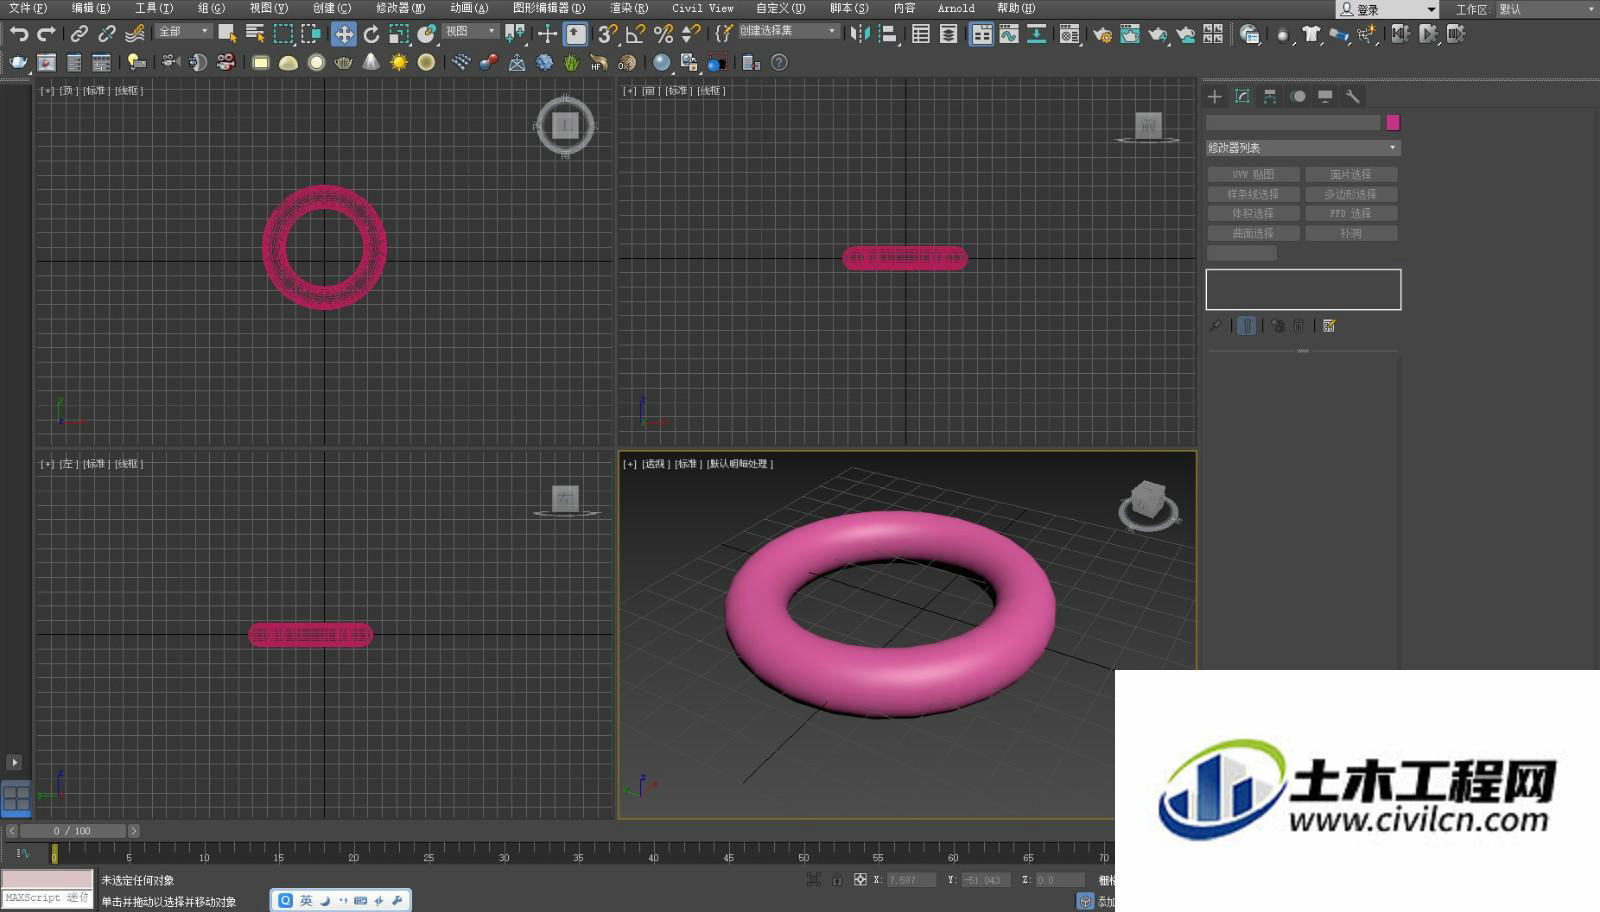Viewport: 1600px width, 912px height.
Task: Click the Unlink selection icon
Action: (107, 34)
